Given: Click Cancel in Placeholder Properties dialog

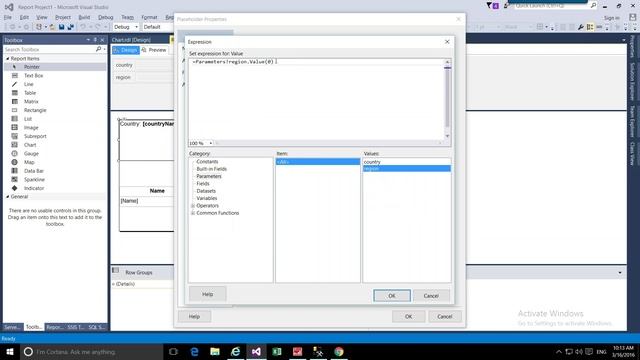Looking at the screenshot, I should (x=444, y=316).
